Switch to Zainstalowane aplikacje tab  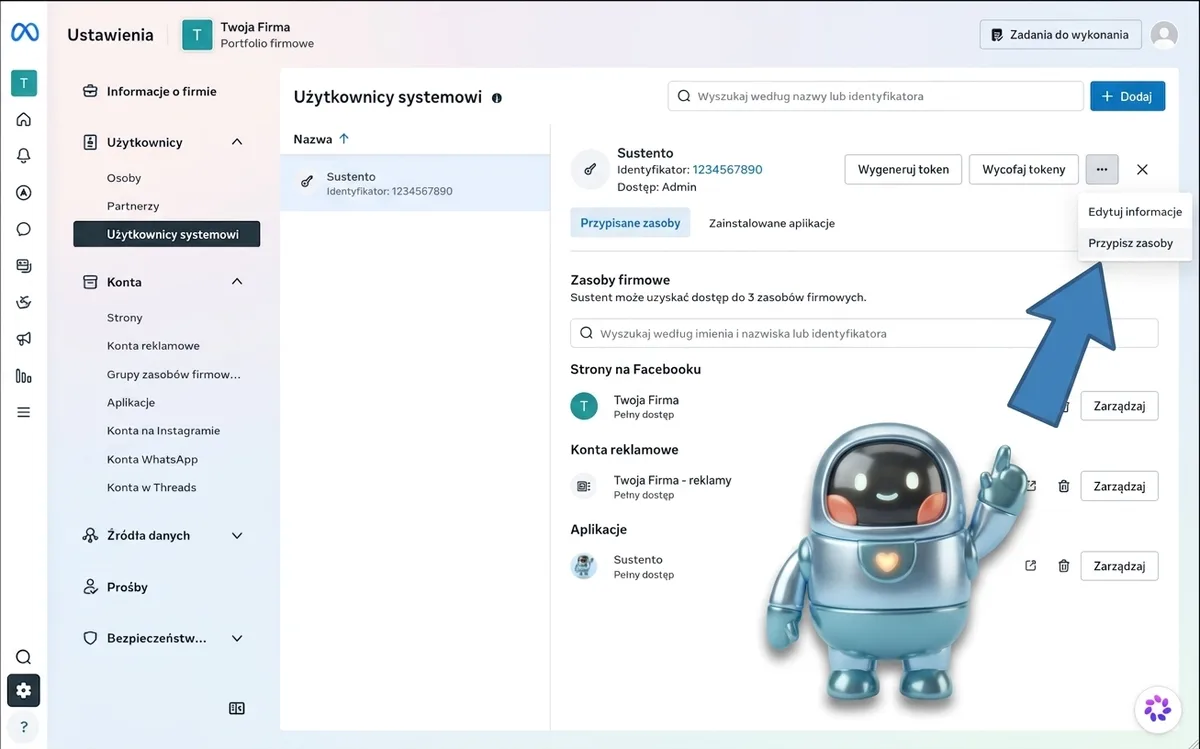[771, 223]
